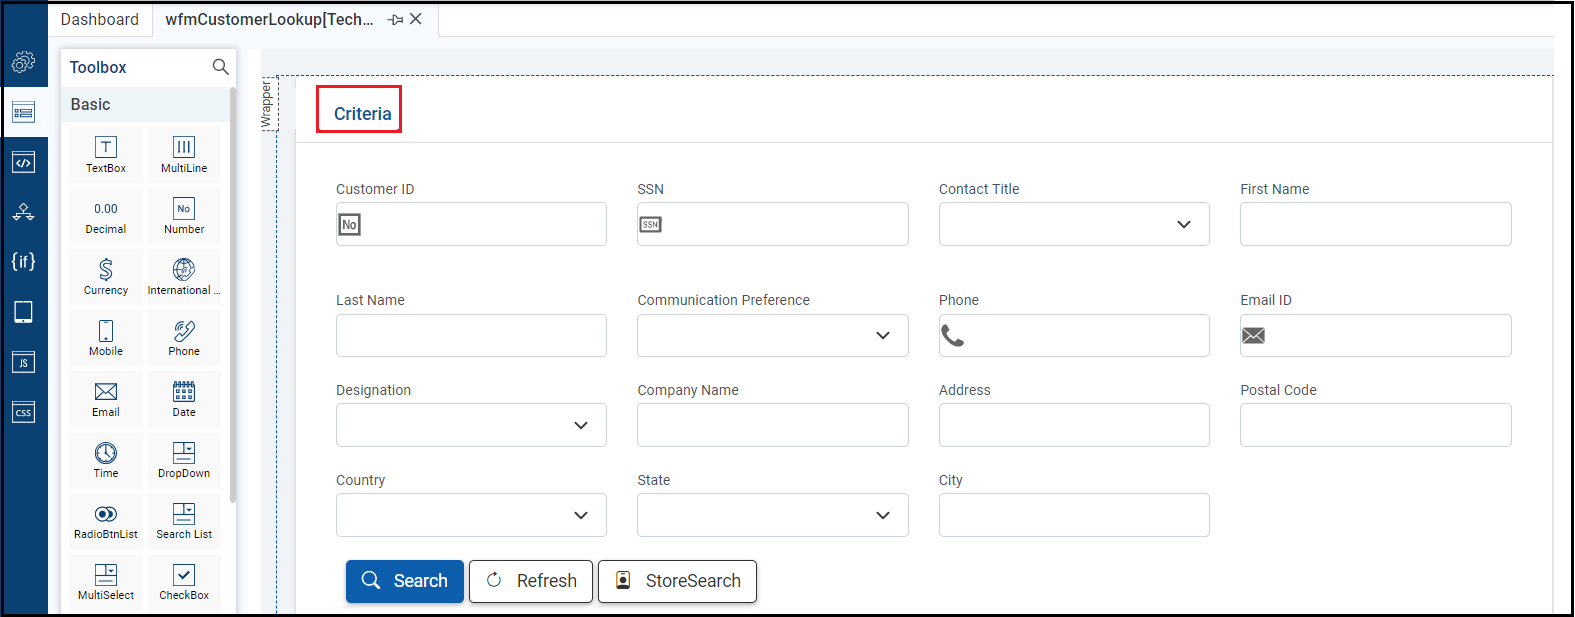Switch to the Dashboard tab
This screenshot has height=617, width=1575.
click(x=100, y=20)
